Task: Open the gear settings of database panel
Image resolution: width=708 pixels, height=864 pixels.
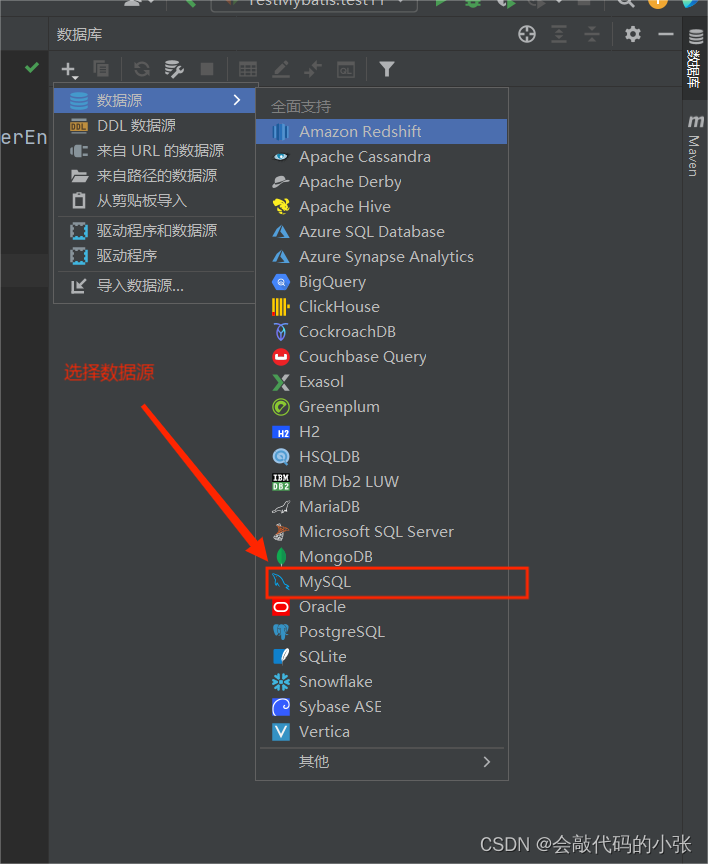Action: [633, 34]
